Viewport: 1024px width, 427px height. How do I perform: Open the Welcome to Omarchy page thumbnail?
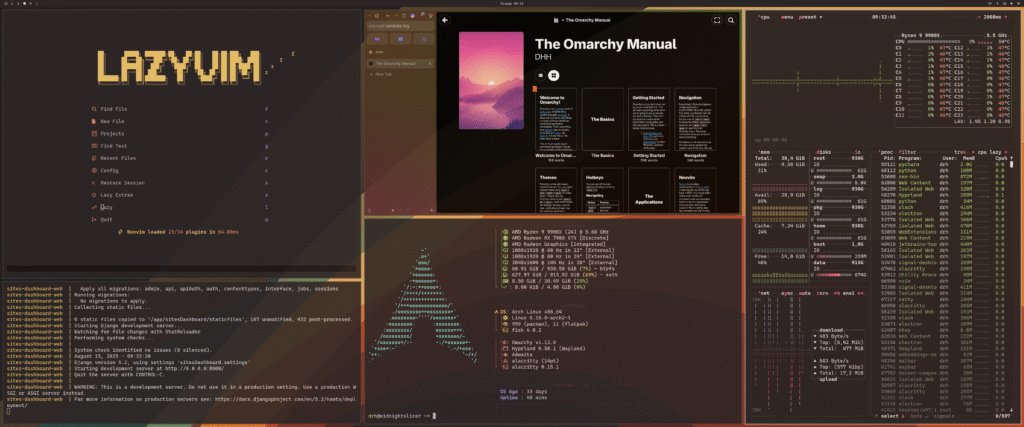pyautogui.click(x=558, y=120)
